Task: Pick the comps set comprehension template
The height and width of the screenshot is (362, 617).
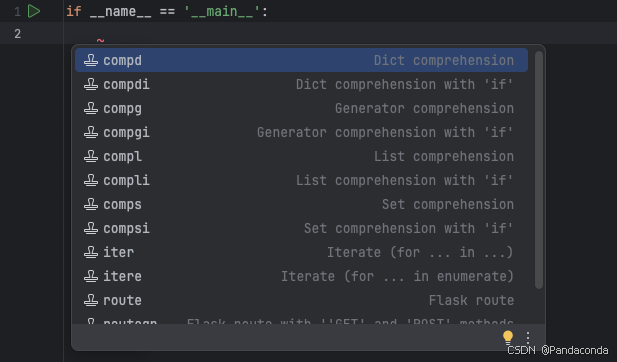Action: coord(301,204)
